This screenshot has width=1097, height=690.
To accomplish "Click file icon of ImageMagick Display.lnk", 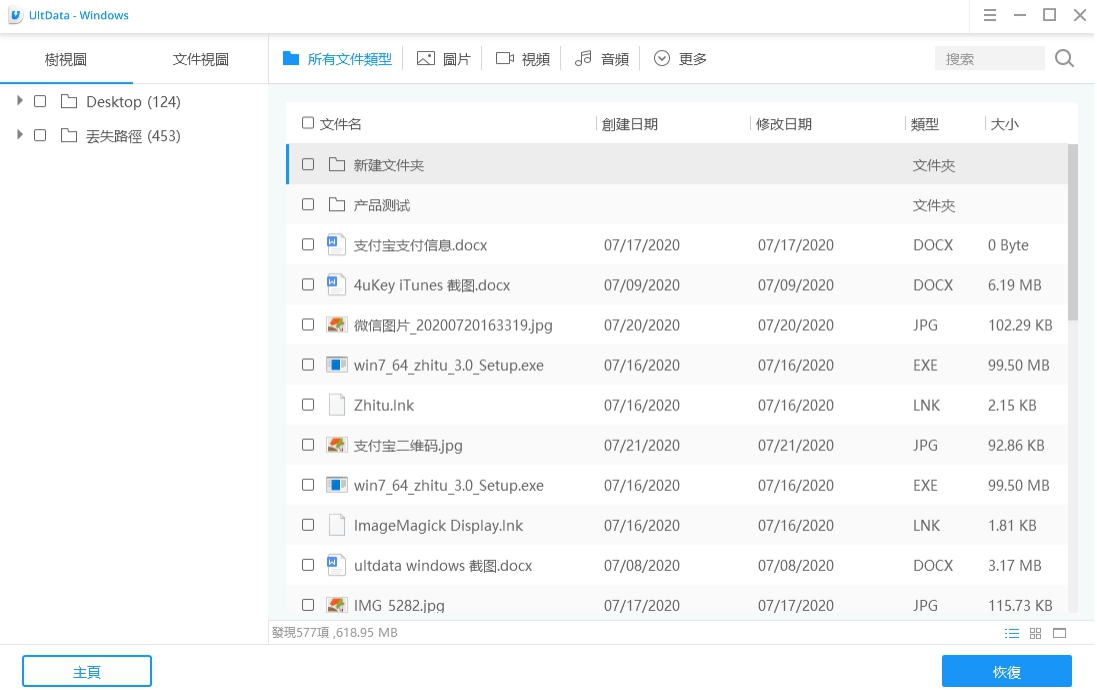I will [x=337, y=525].
